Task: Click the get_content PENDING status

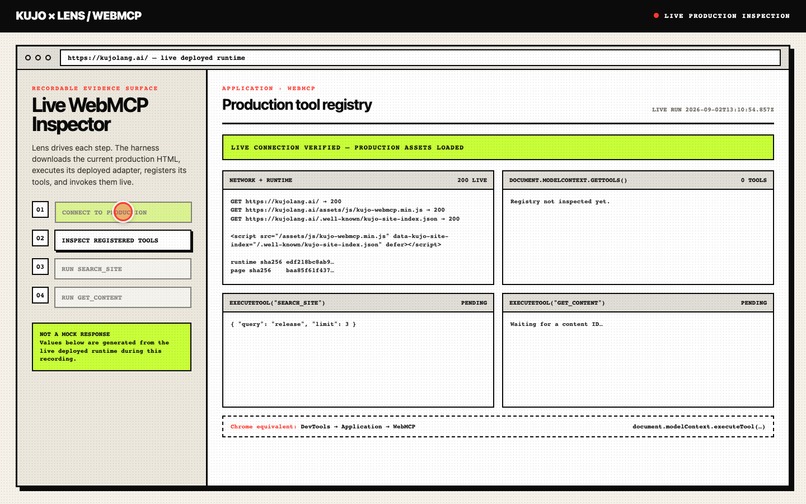Action: click(754, 303)
